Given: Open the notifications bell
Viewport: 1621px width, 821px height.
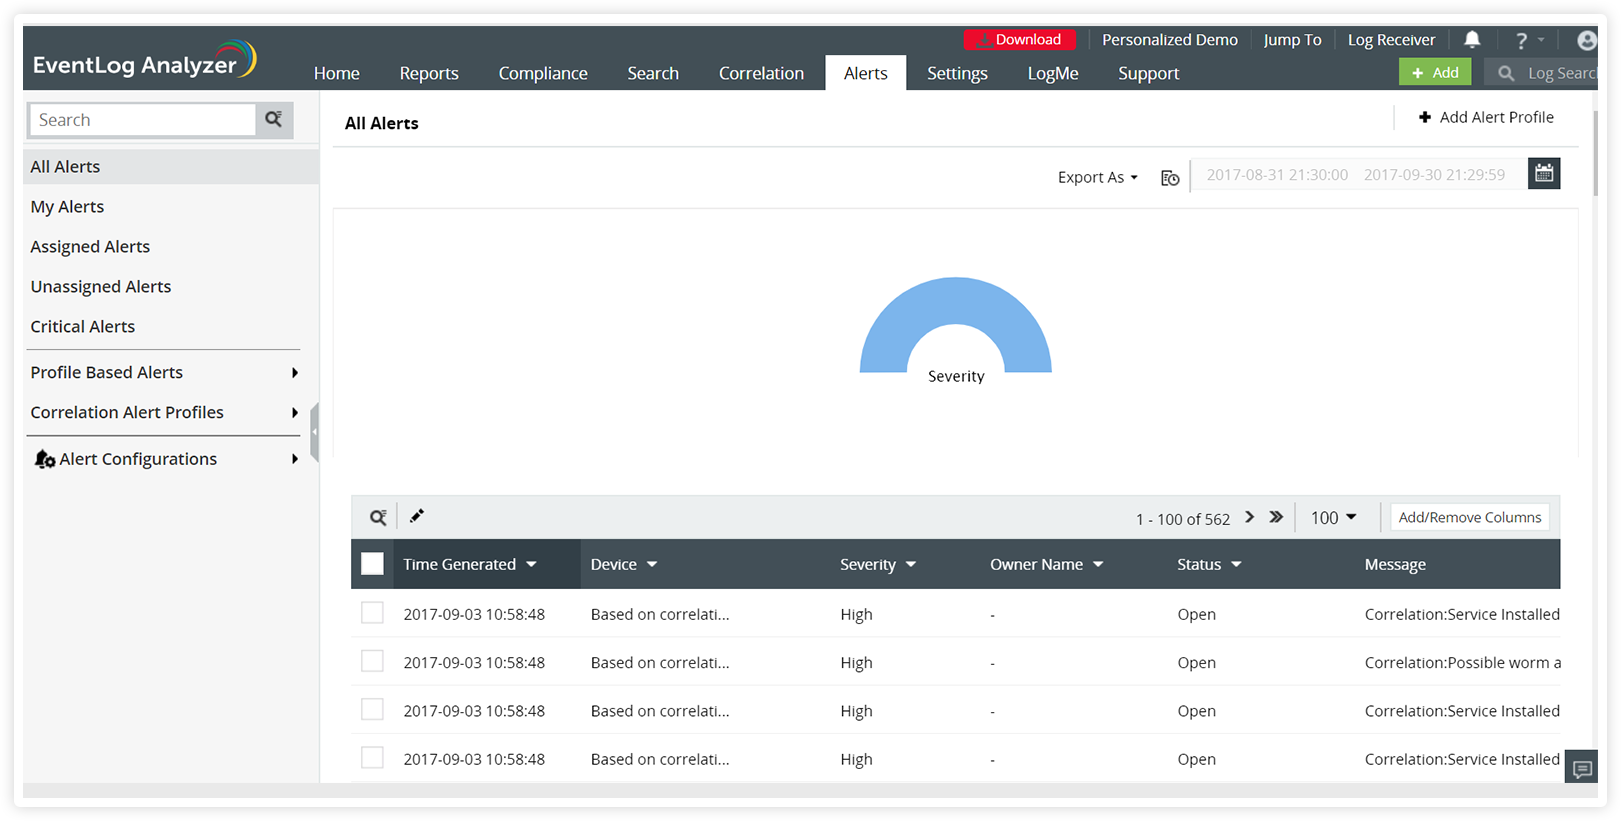Looking at the screenshot, I should [x=1472, y=40].
